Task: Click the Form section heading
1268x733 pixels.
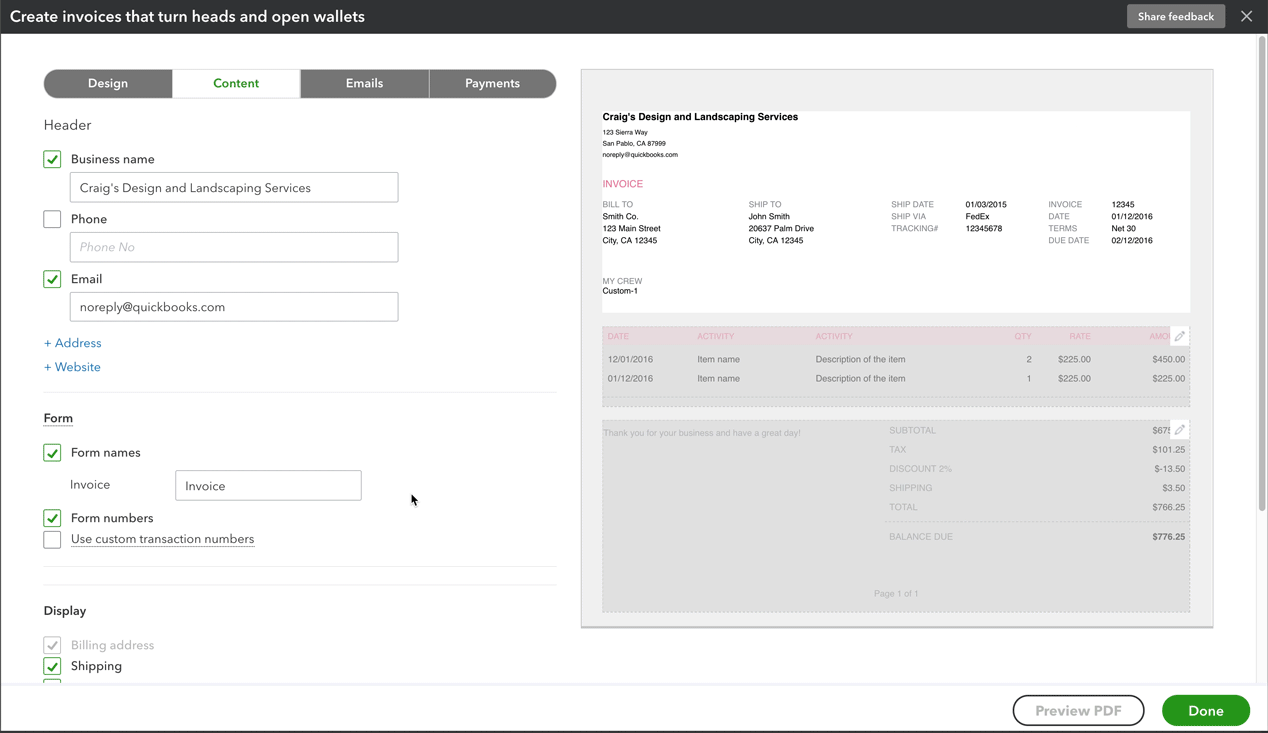Action: coord(58,418)
